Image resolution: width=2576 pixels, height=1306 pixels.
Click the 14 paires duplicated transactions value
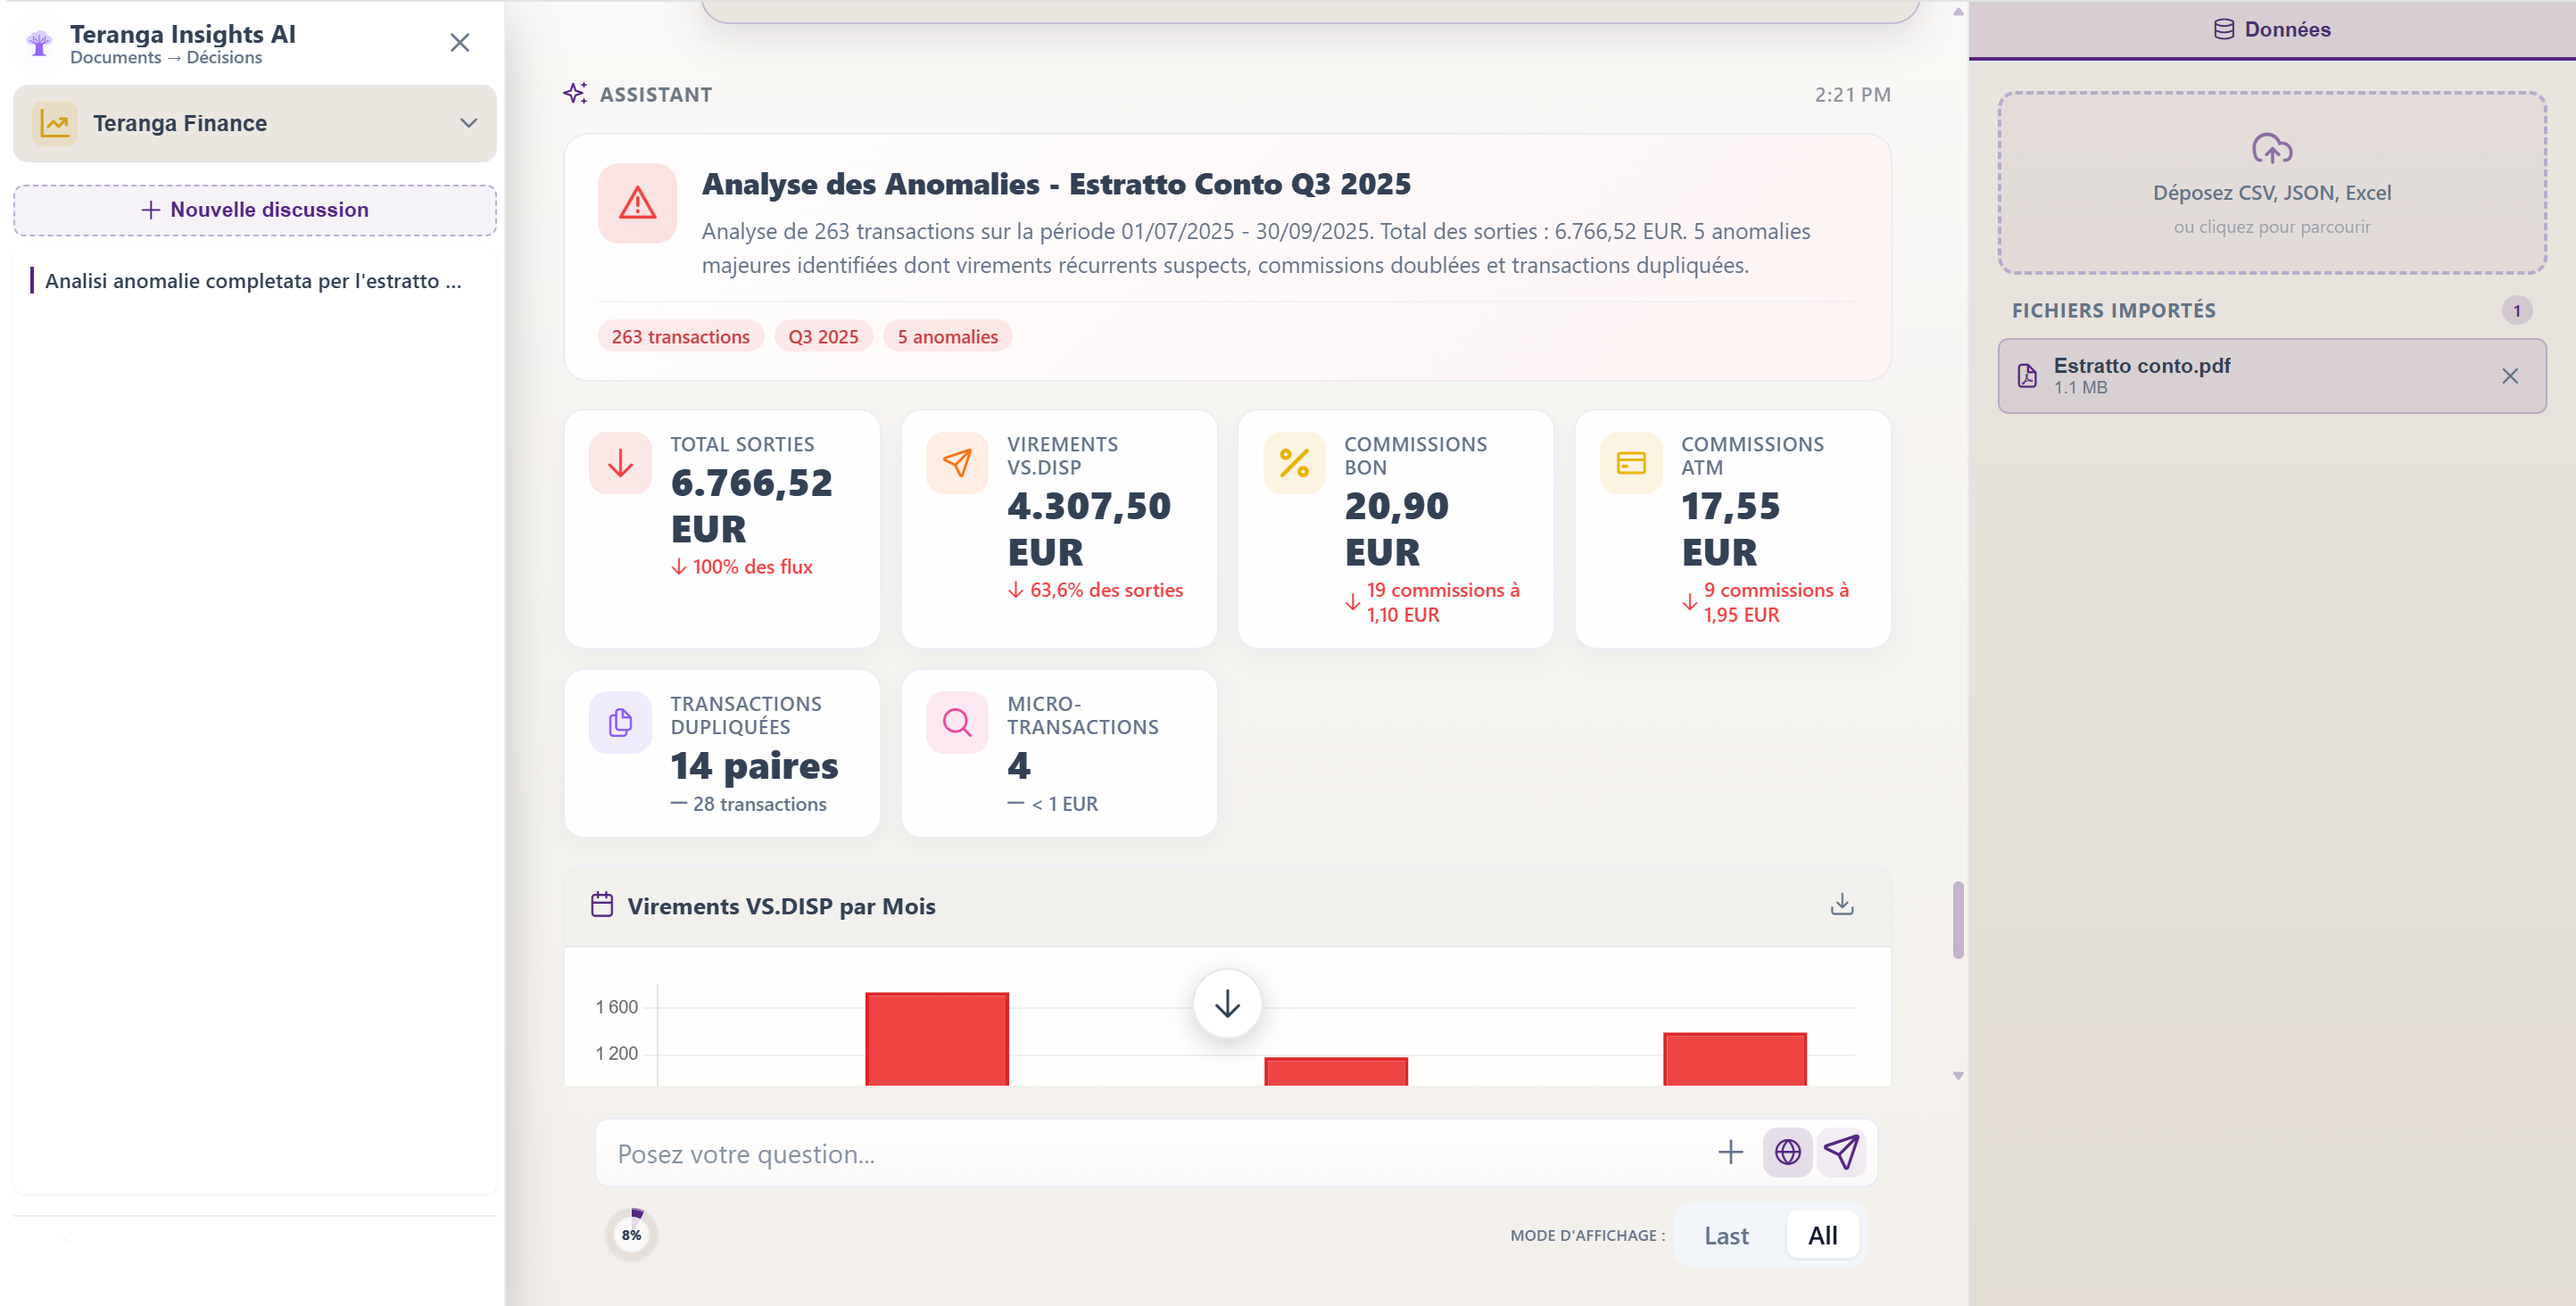[x=754, y=766]
